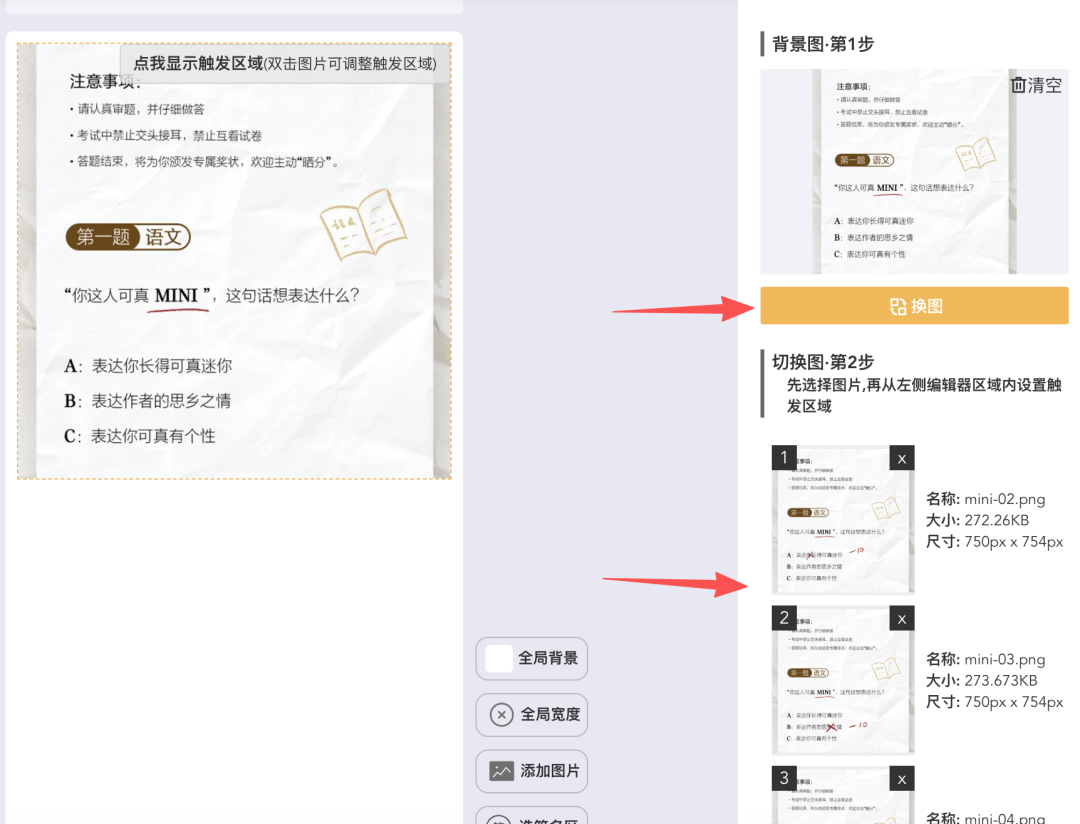Screen dimensions: 1080x824
Task: Click the 切换图·第2步 heading
Action: point(822,362)
